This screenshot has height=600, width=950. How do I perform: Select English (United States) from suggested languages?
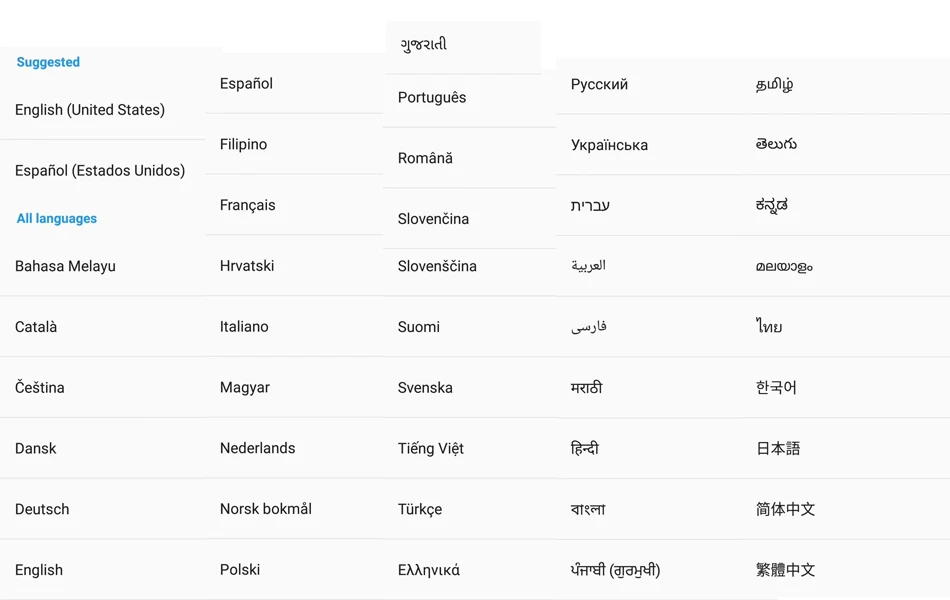90,110
